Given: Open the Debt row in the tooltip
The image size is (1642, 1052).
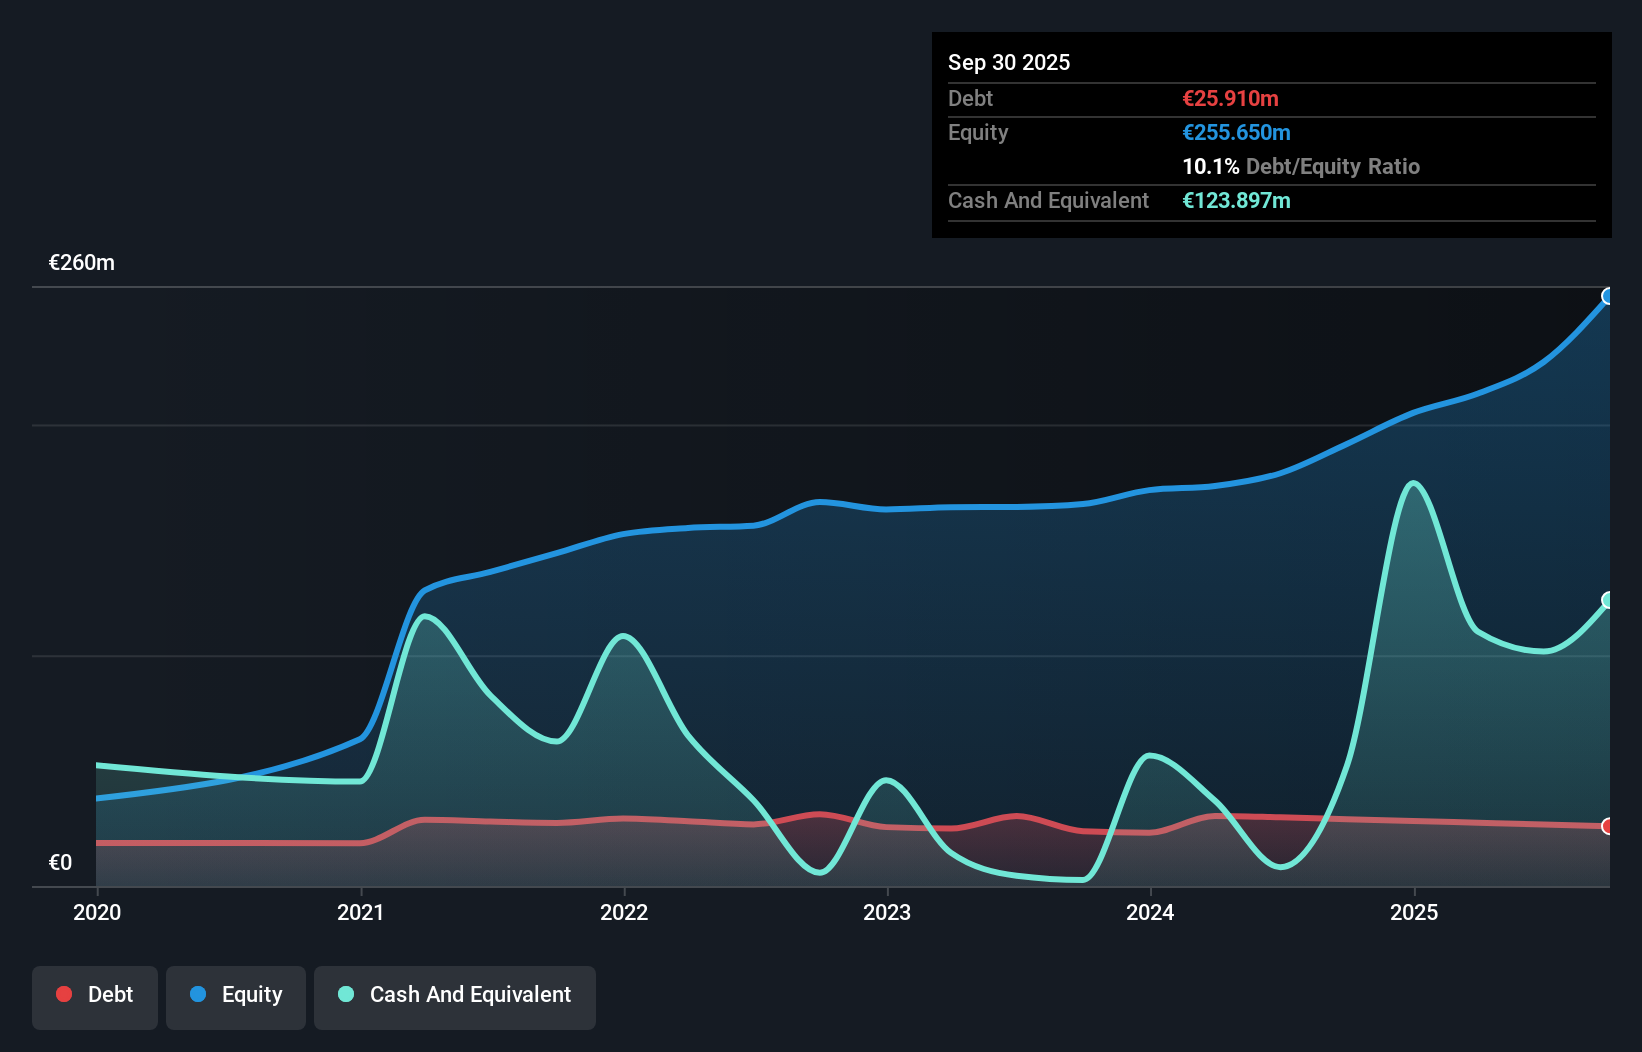Looking at the screenshot, I should tap(970, 98).
